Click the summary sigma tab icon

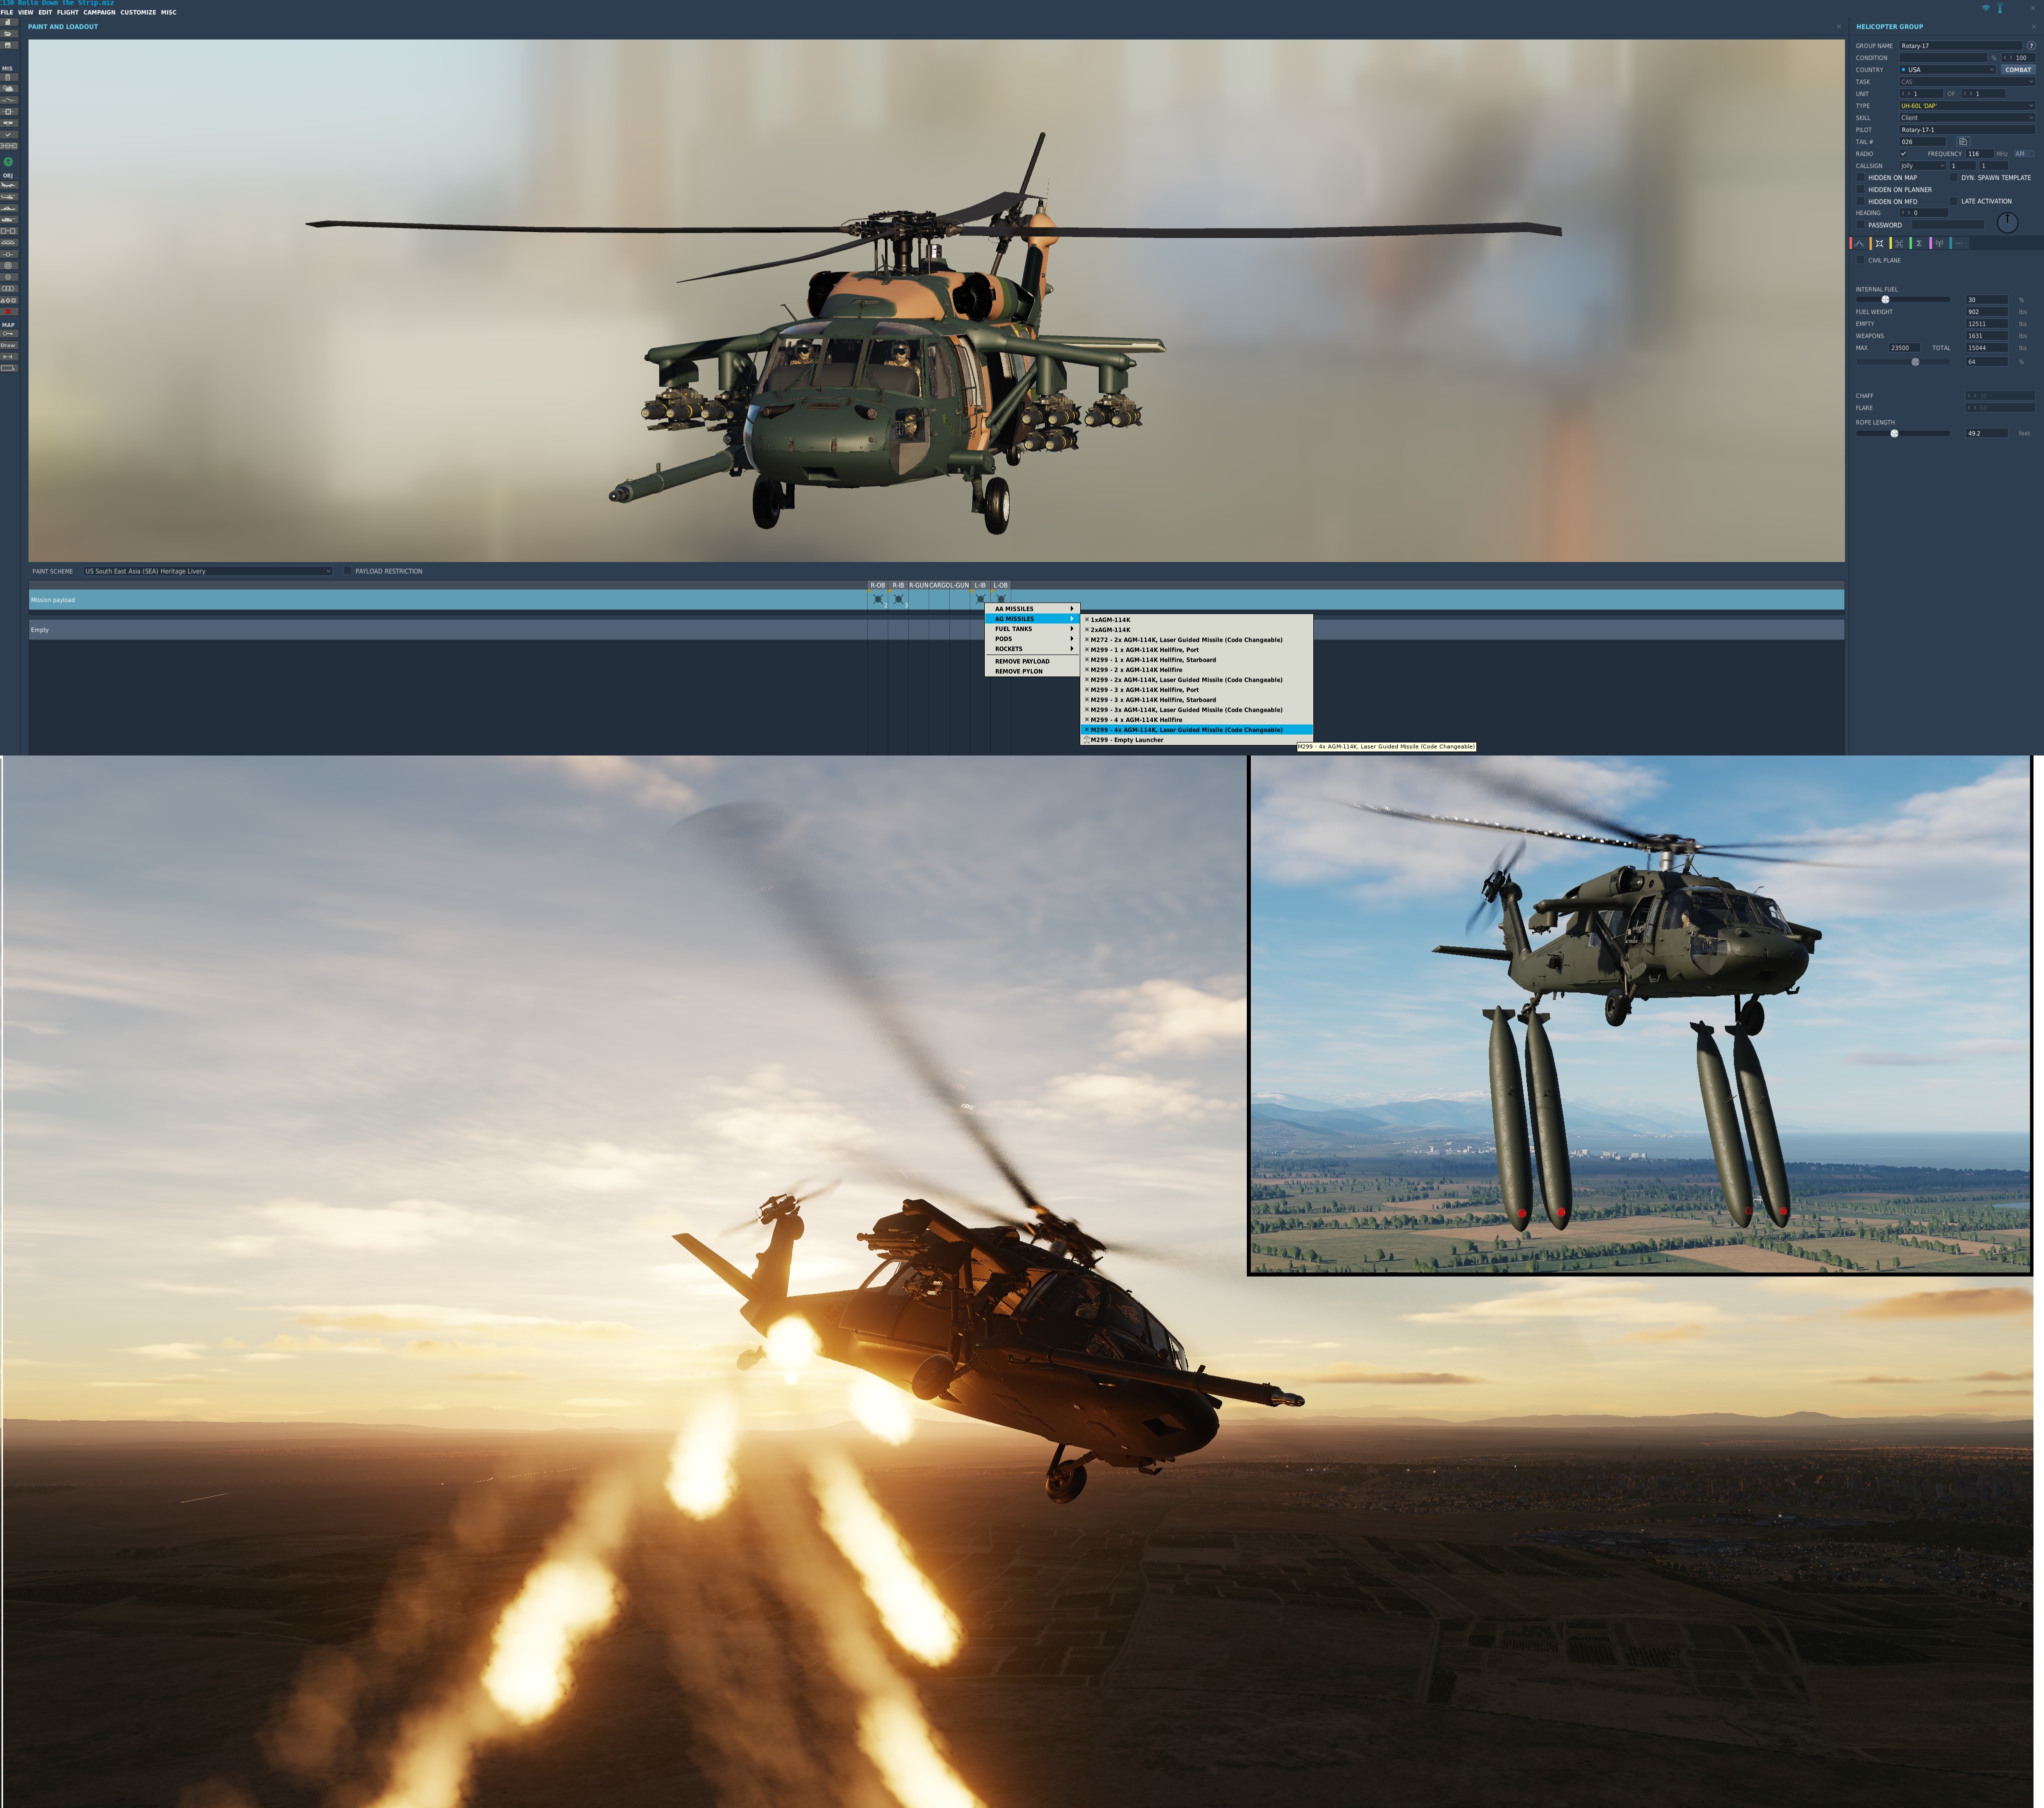(x=1919, y=243)
